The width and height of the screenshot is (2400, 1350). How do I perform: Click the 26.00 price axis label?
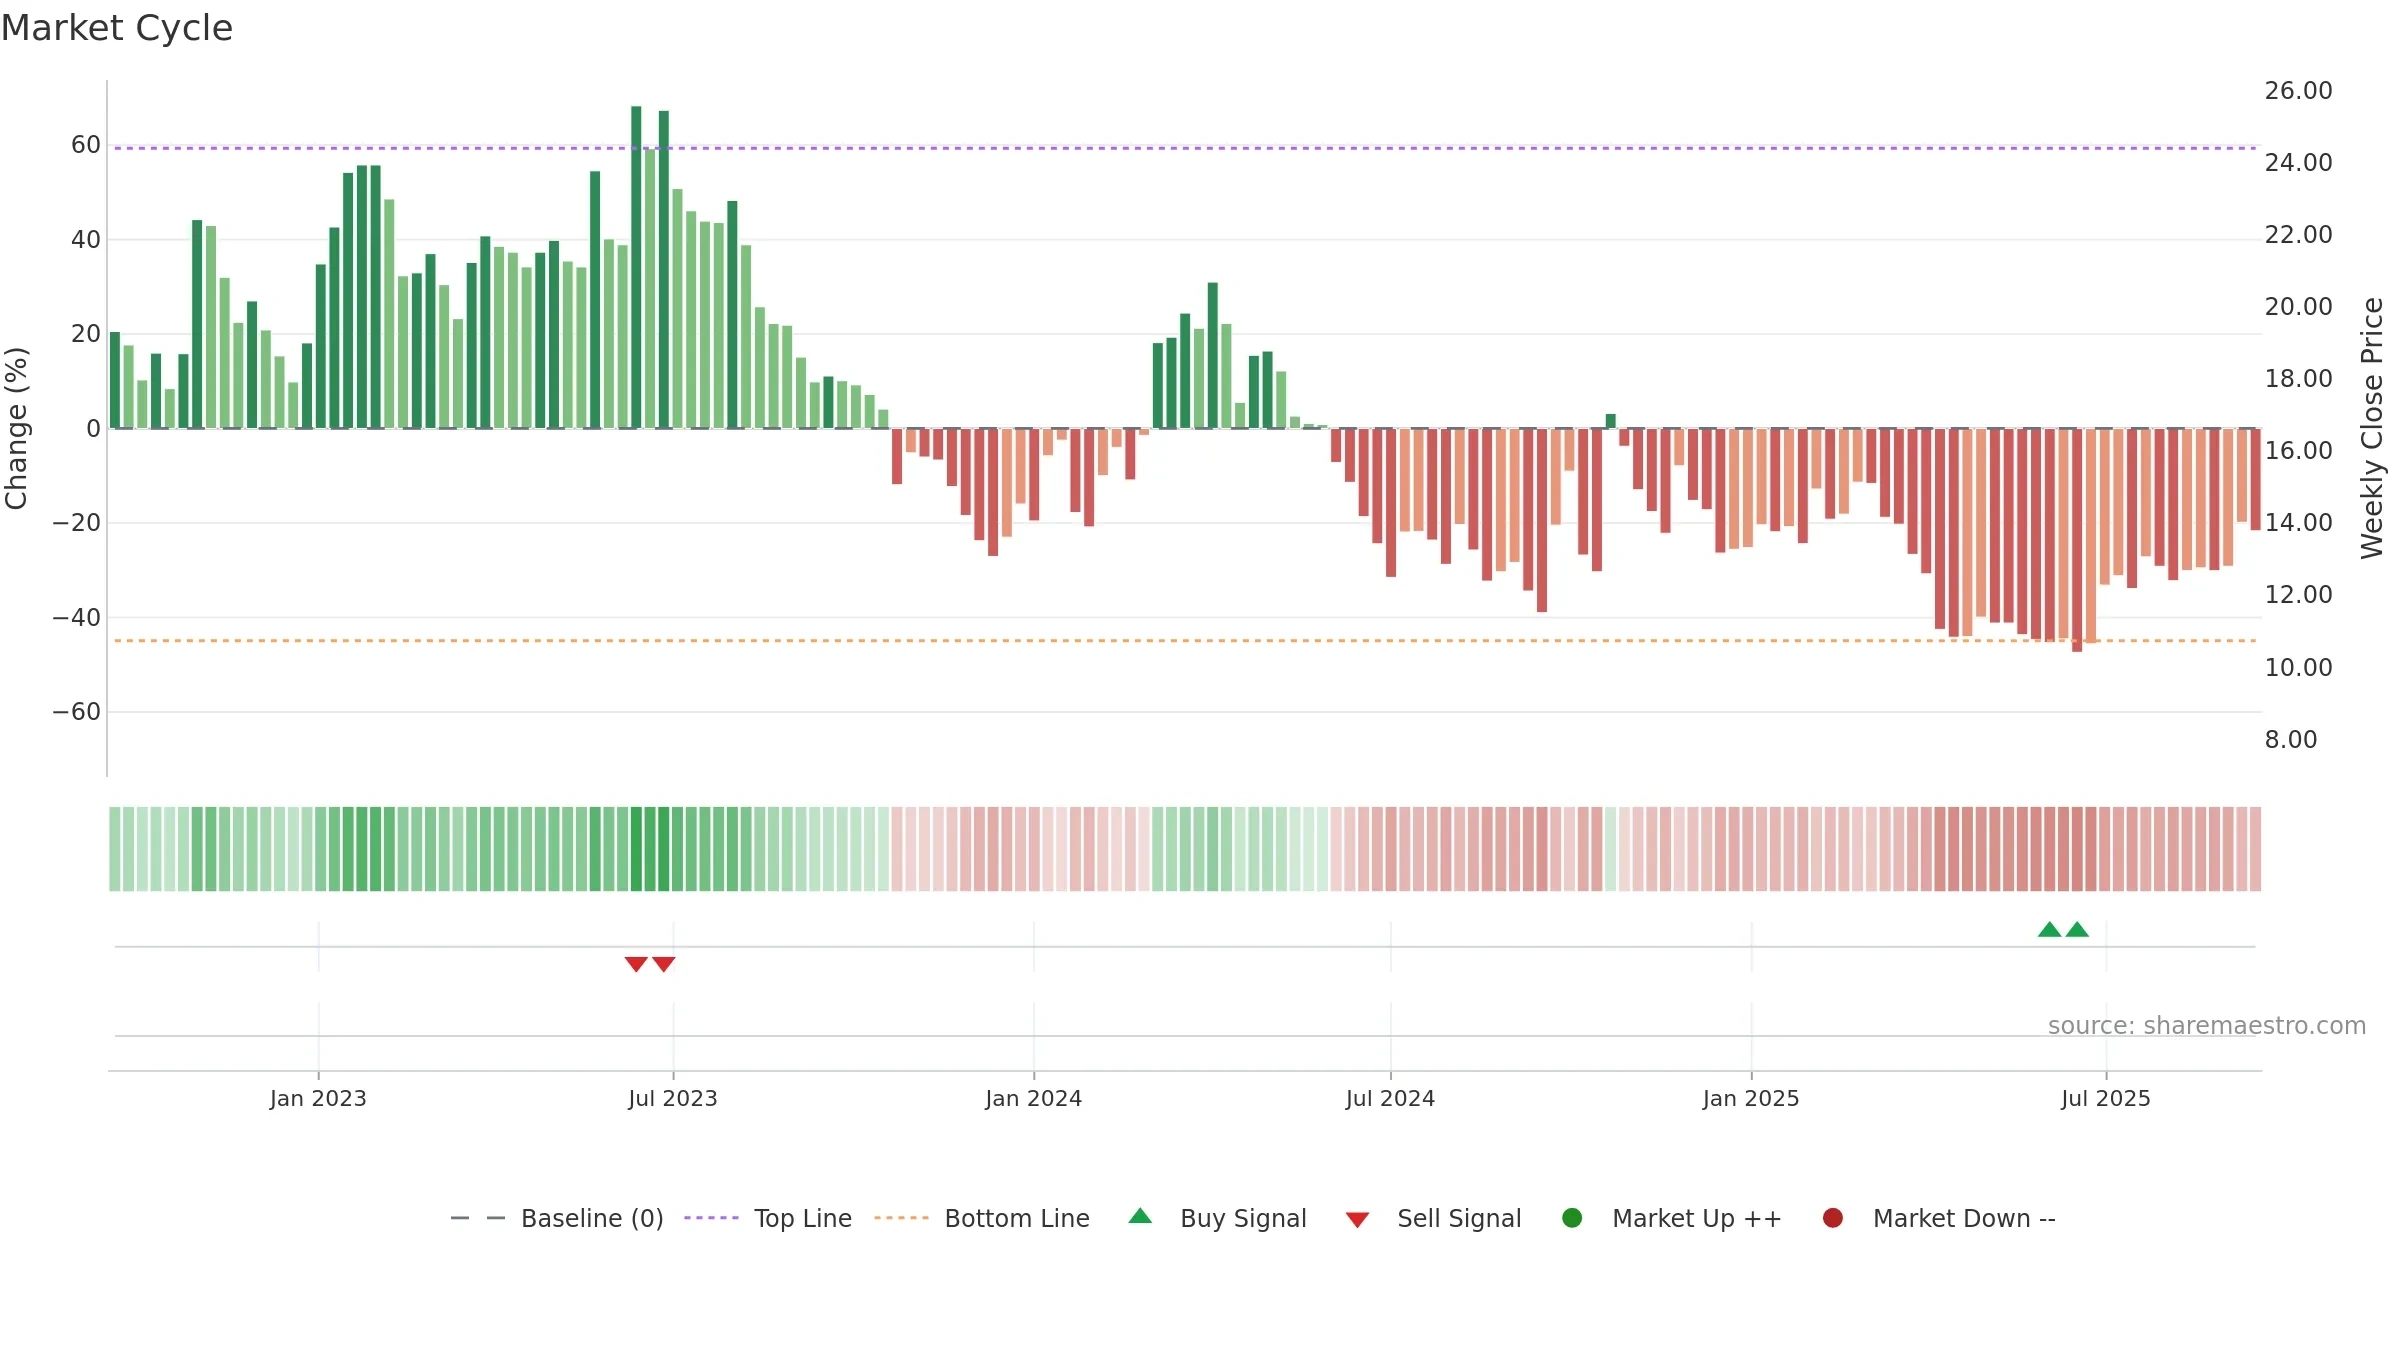click(2298, 91)
